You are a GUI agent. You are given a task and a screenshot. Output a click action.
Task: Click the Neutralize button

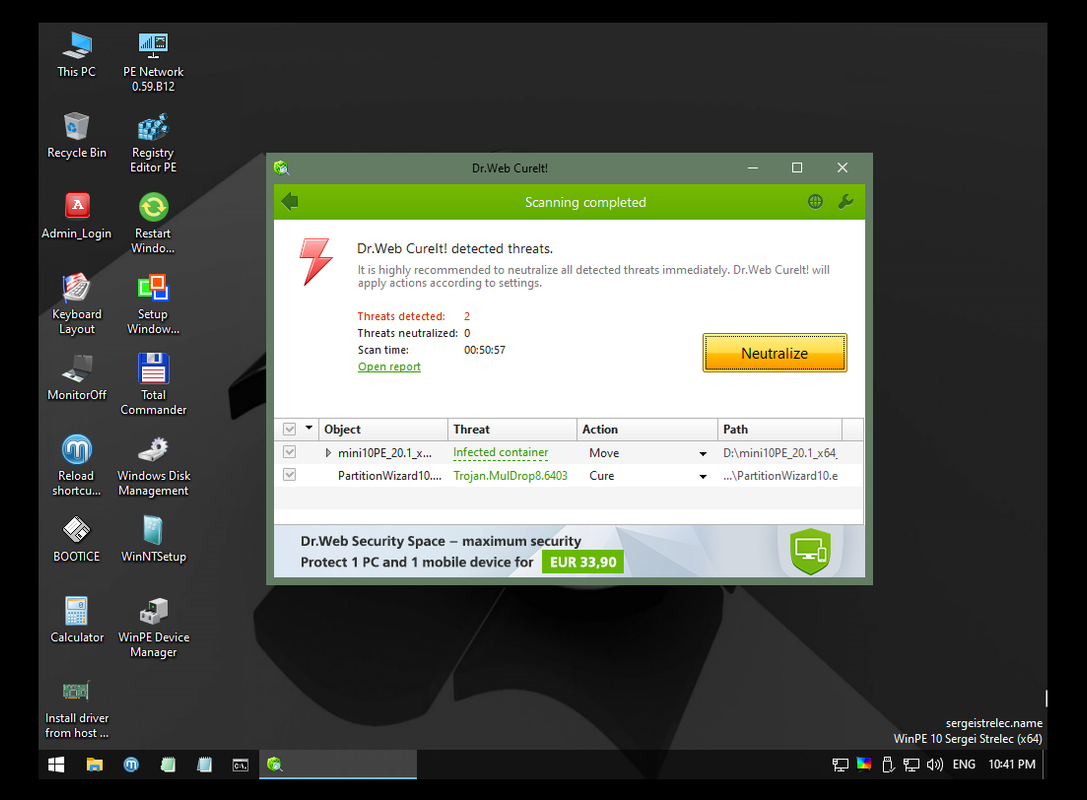[774, 353]
